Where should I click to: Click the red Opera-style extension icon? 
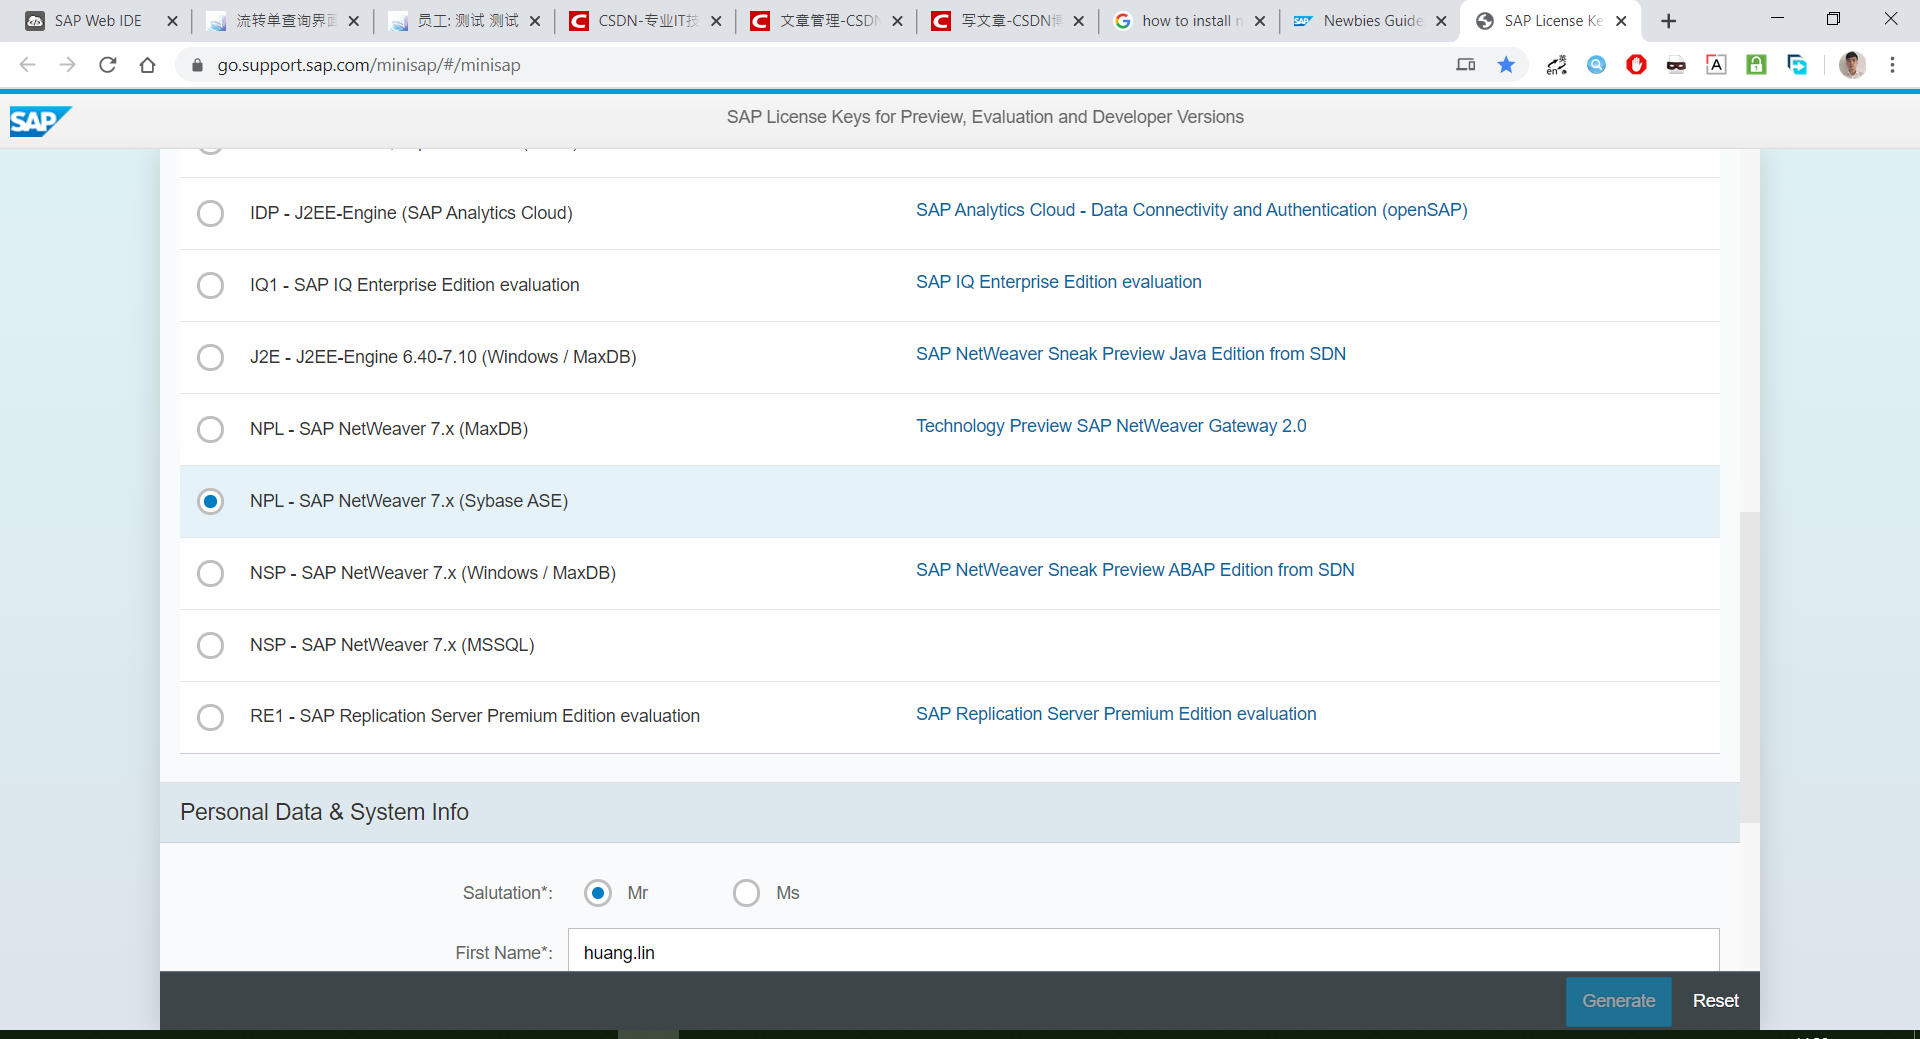tap(1636, 65)
